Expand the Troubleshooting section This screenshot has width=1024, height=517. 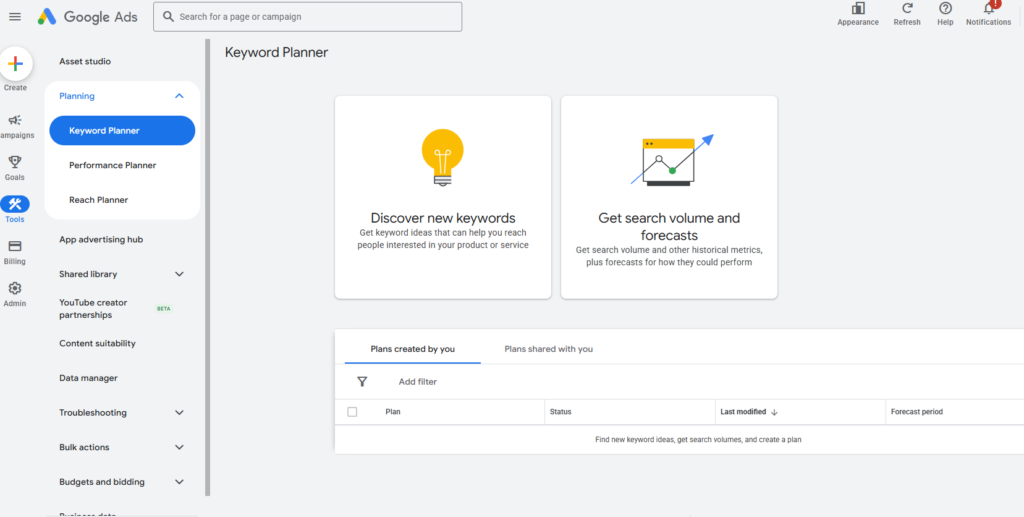tap(179, 413)
